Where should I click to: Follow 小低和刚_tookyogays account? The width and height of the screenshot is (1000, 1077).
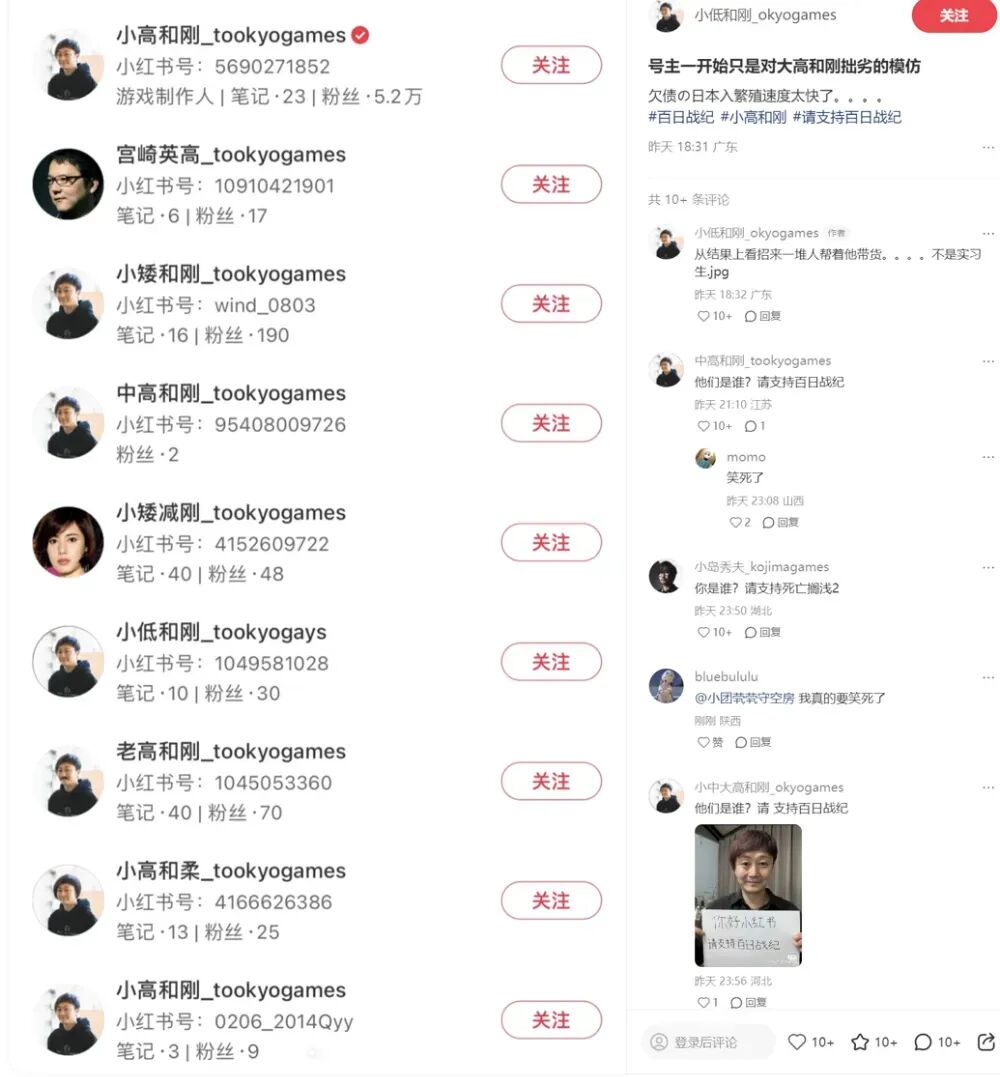(x=551, y=661)
